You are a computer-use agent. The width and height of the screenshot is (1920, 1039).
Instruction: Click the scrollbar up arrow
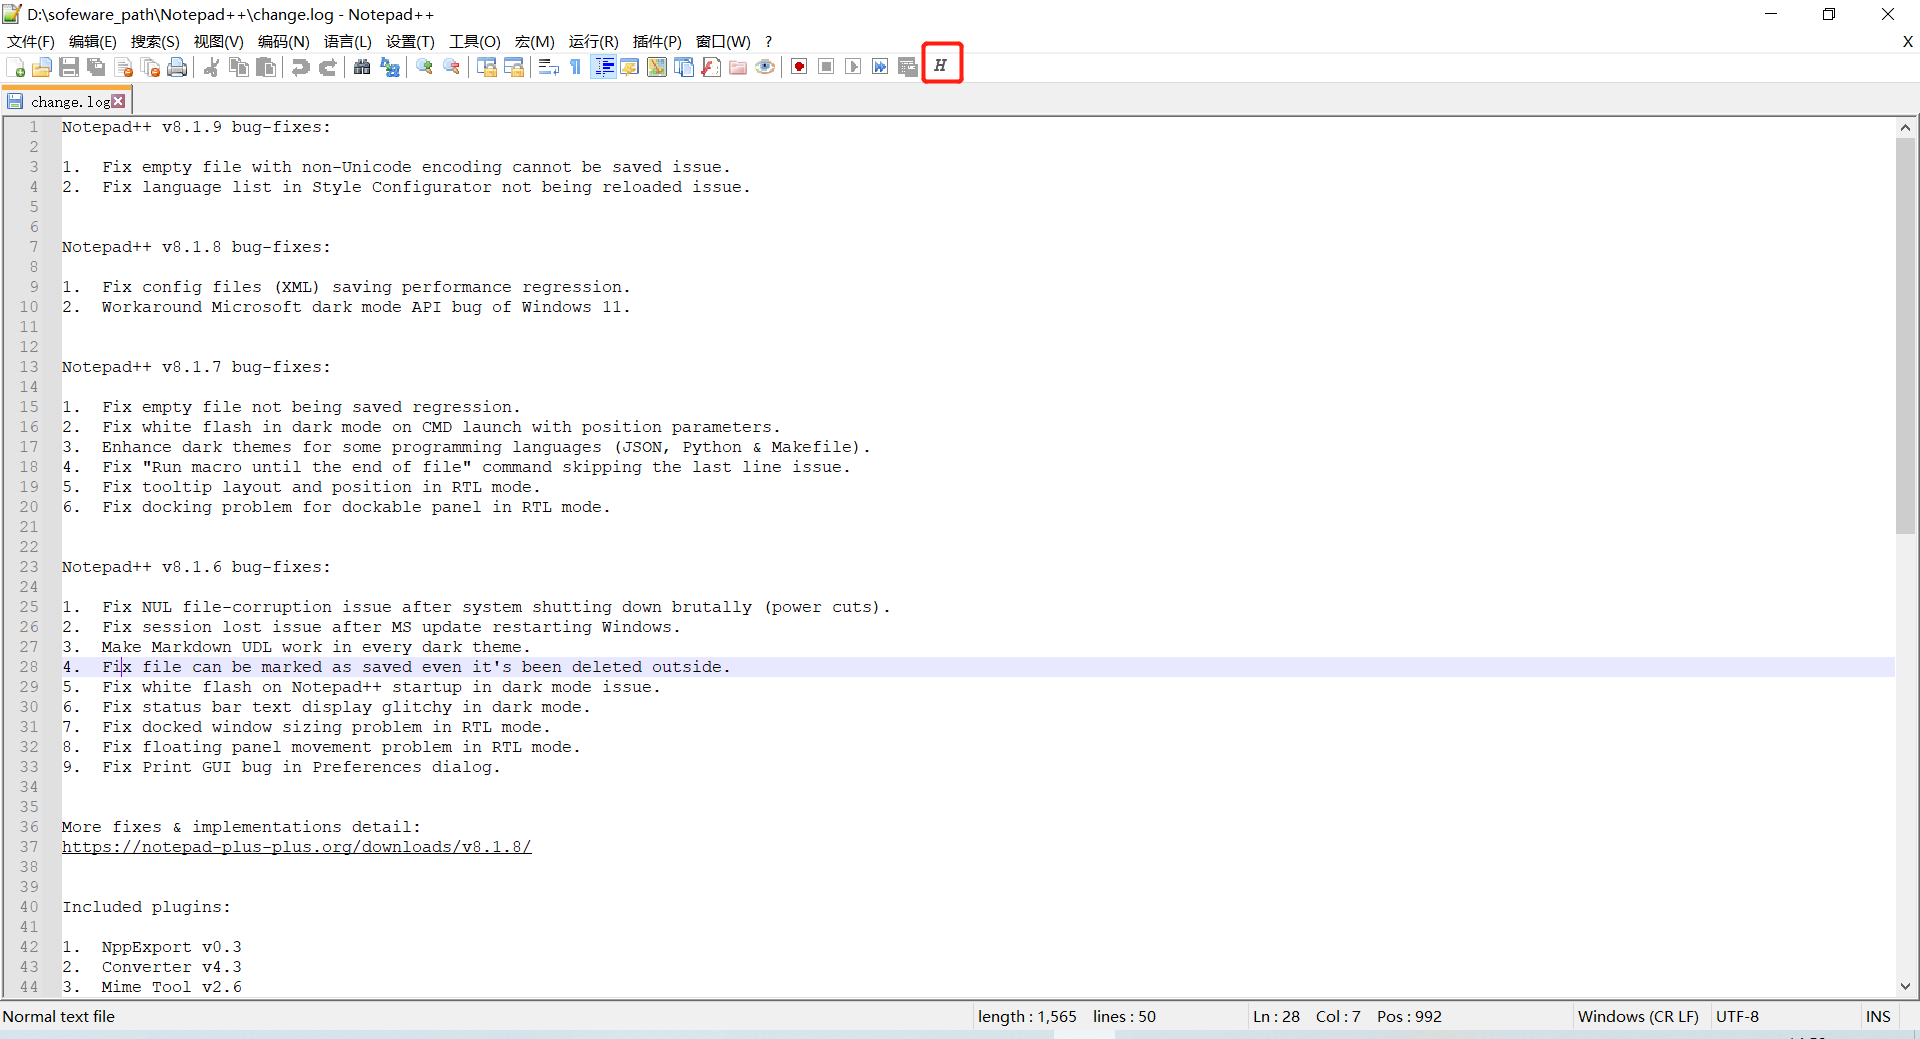pos(1905,127)
